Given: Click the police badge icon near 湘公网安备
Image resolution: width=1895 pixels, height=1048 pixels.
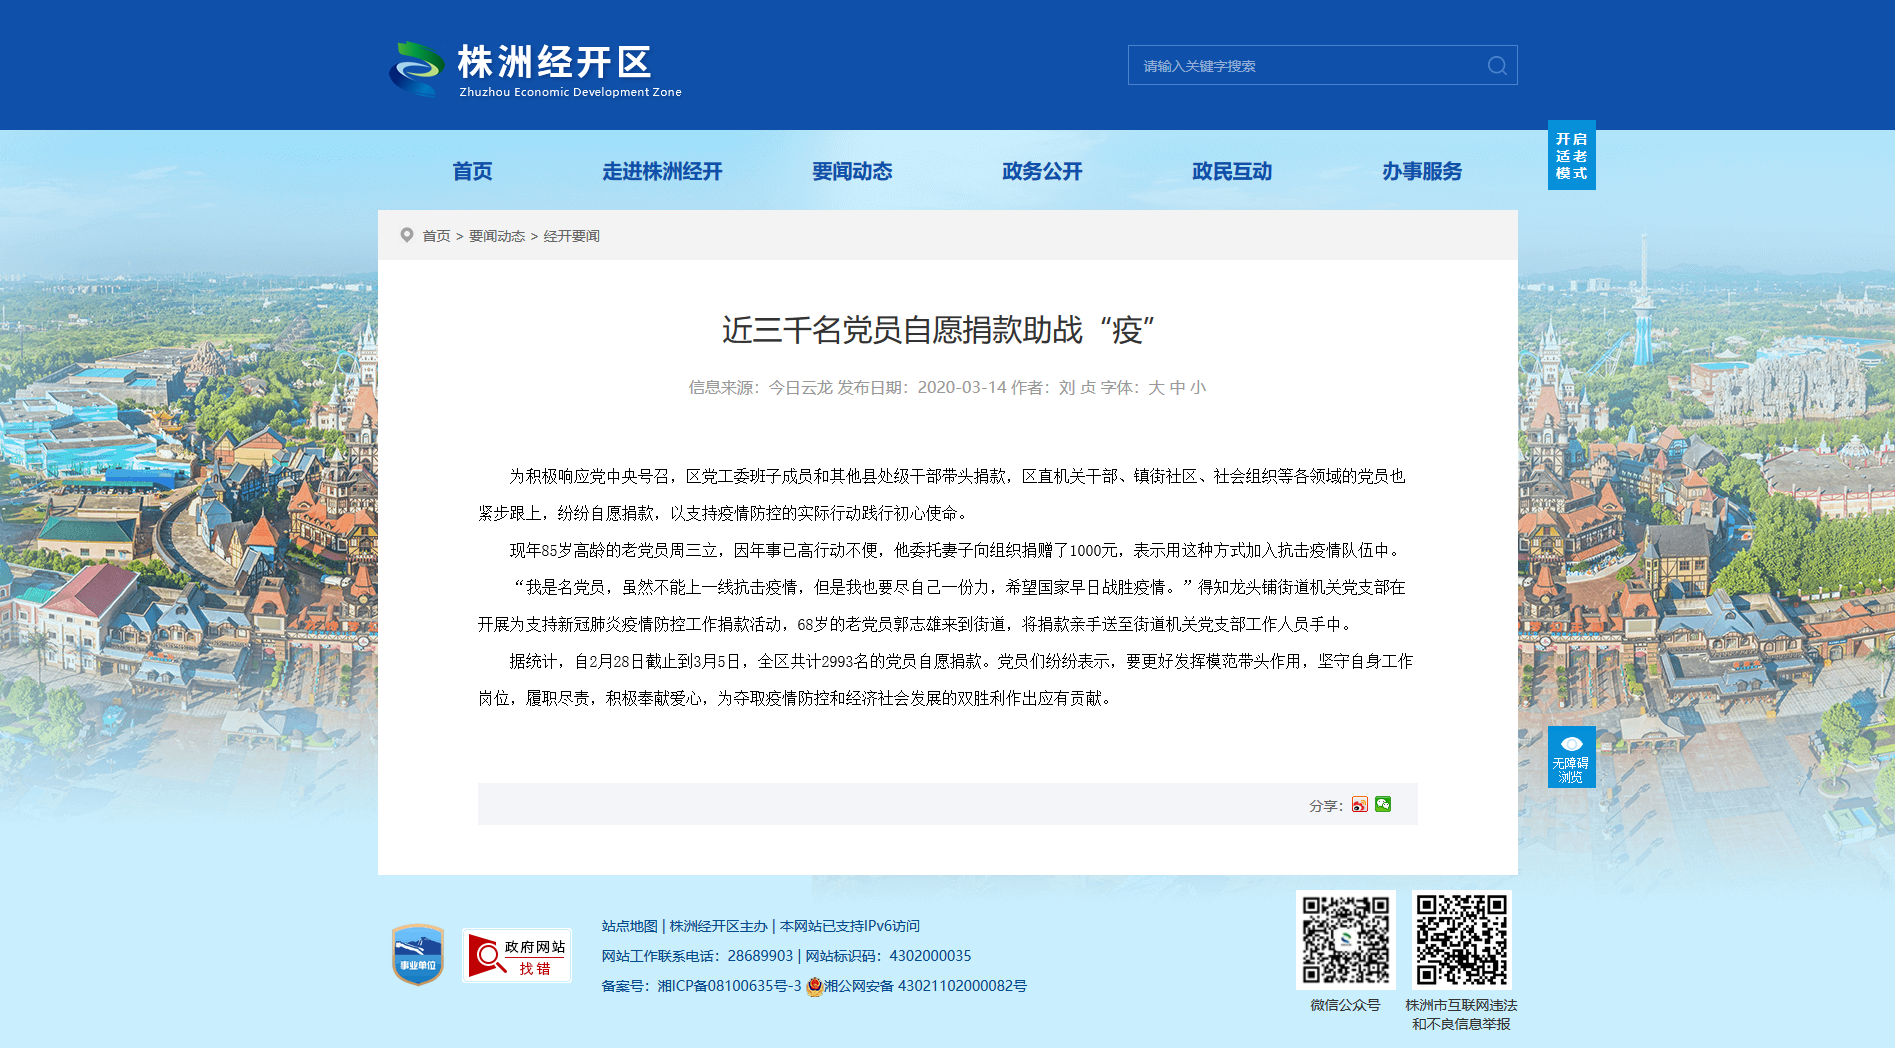Looking at the screenshot, I should (814, 986).
